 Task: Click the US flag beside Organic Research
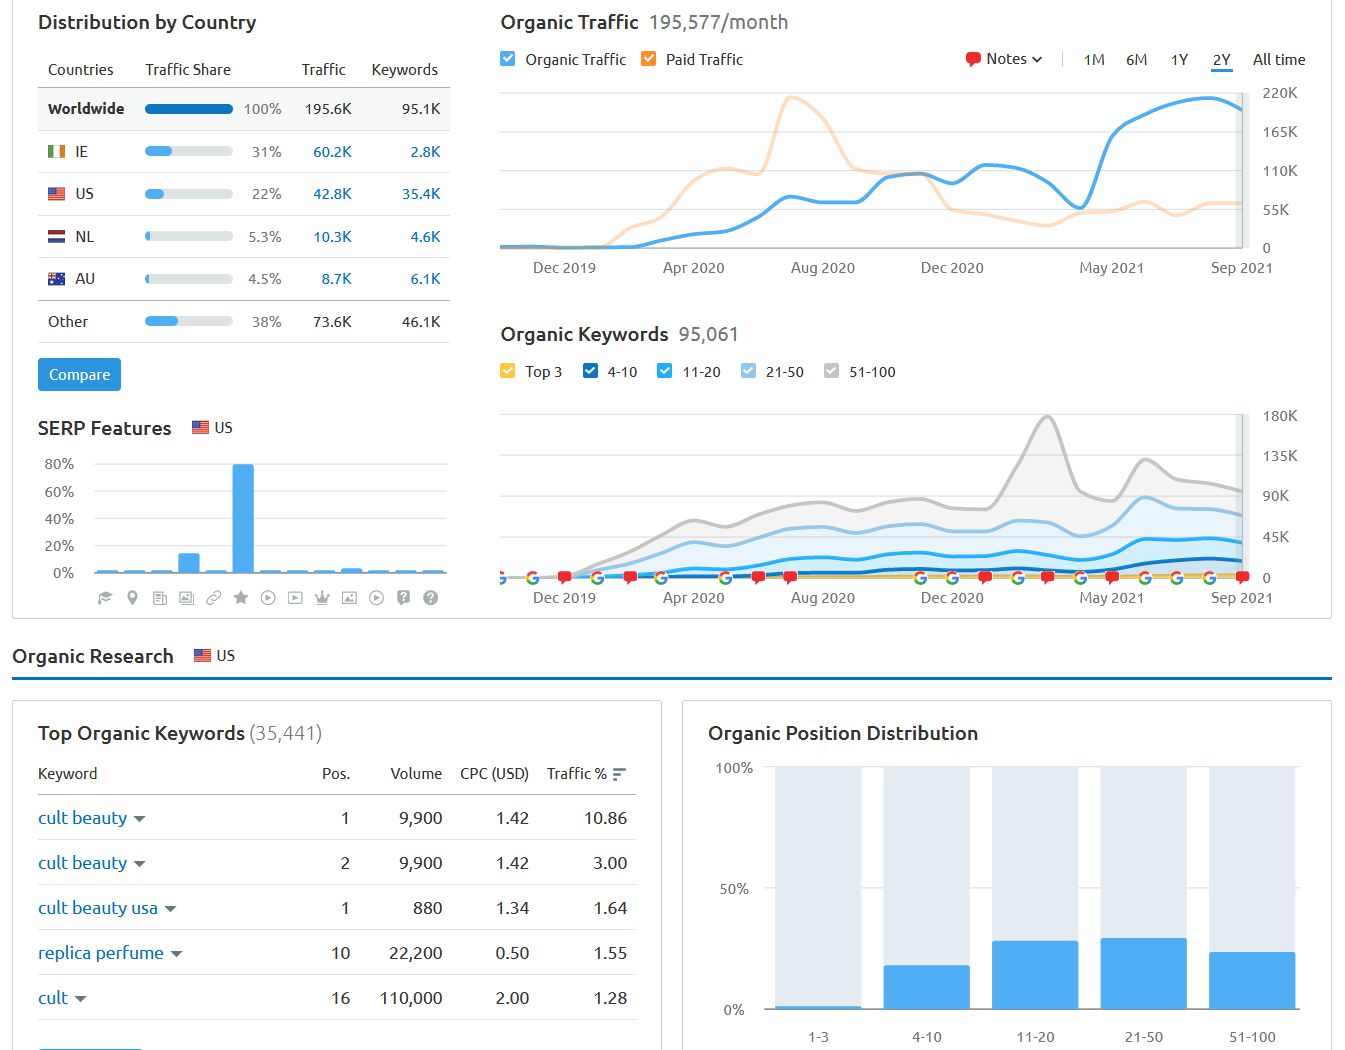(202, 655)
